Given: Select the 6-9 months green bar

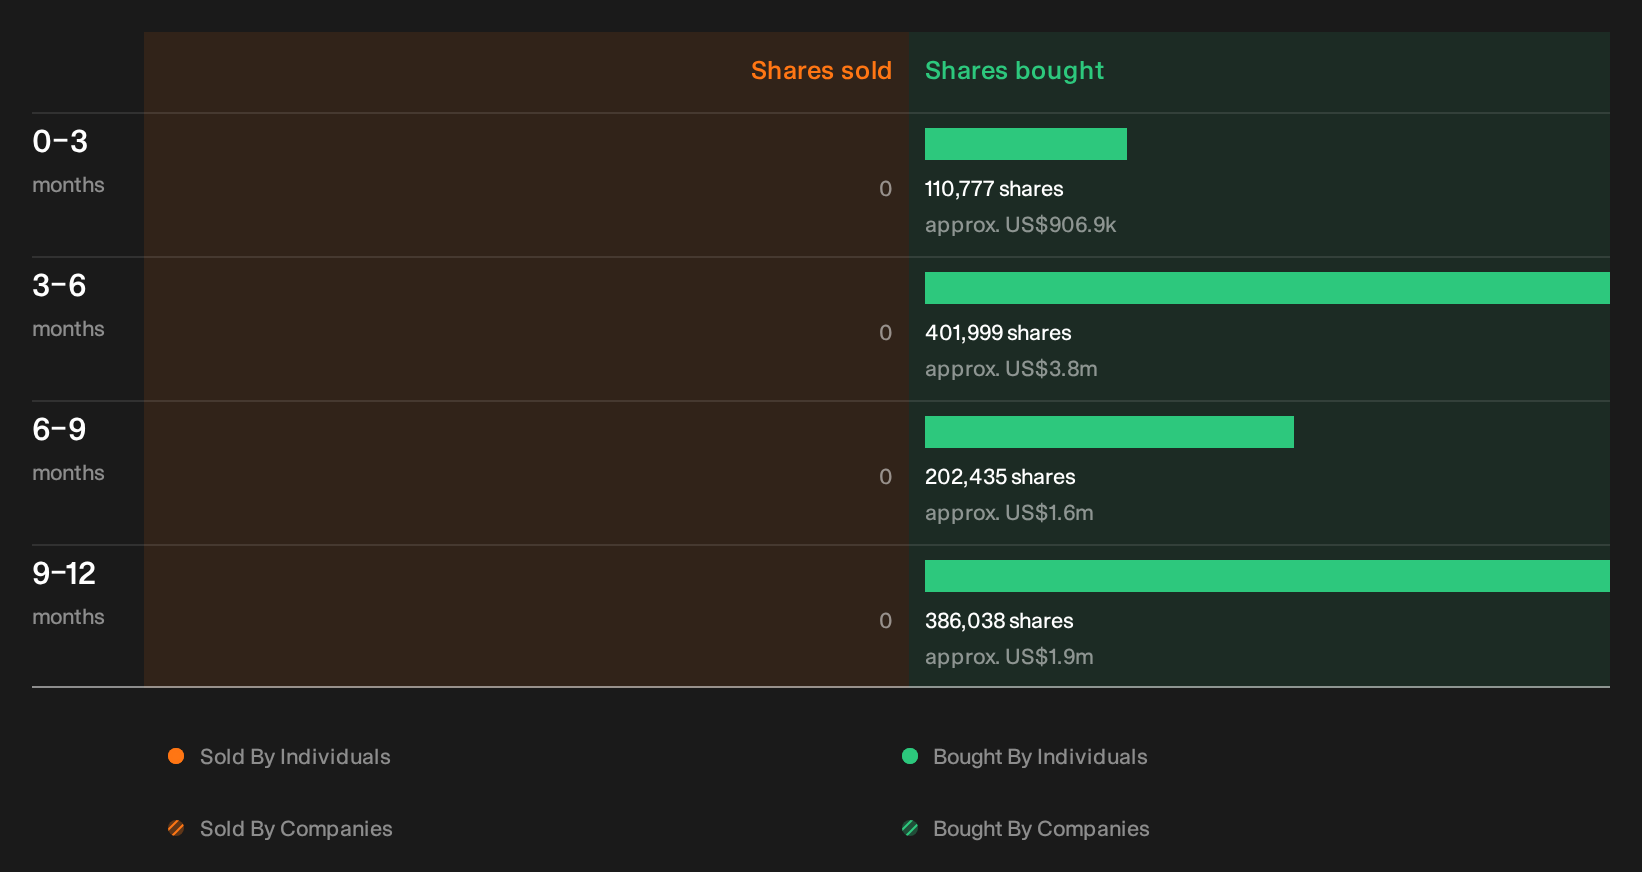Looking at the screenshot, I should (1109, 432).
